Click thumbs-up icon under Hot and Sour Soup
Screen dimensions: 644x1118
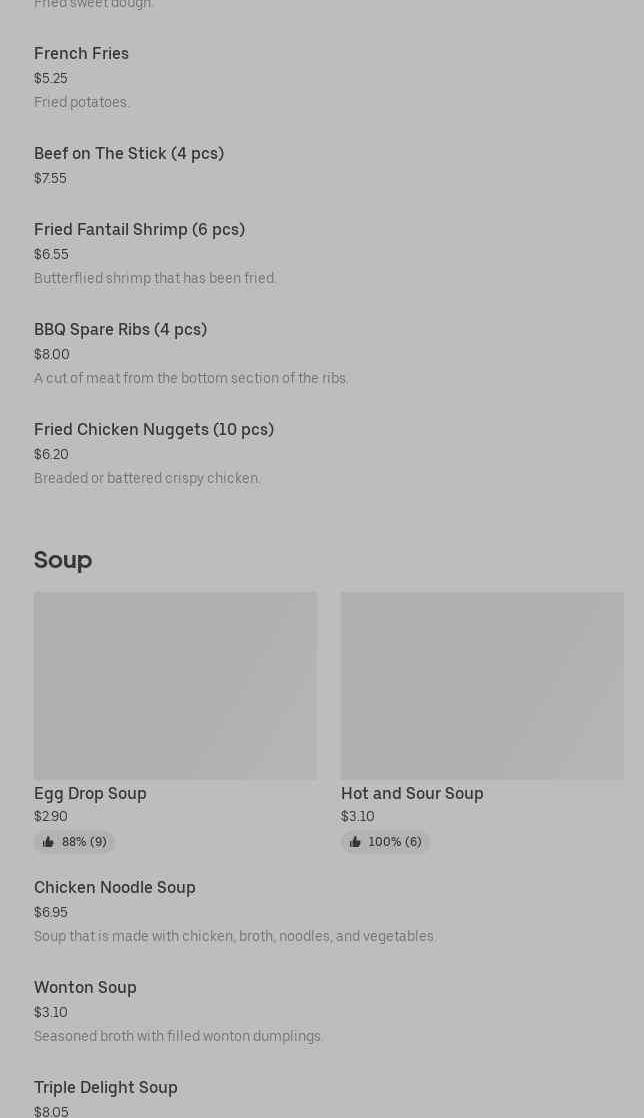pyautogui.click(x=355, y=842)
